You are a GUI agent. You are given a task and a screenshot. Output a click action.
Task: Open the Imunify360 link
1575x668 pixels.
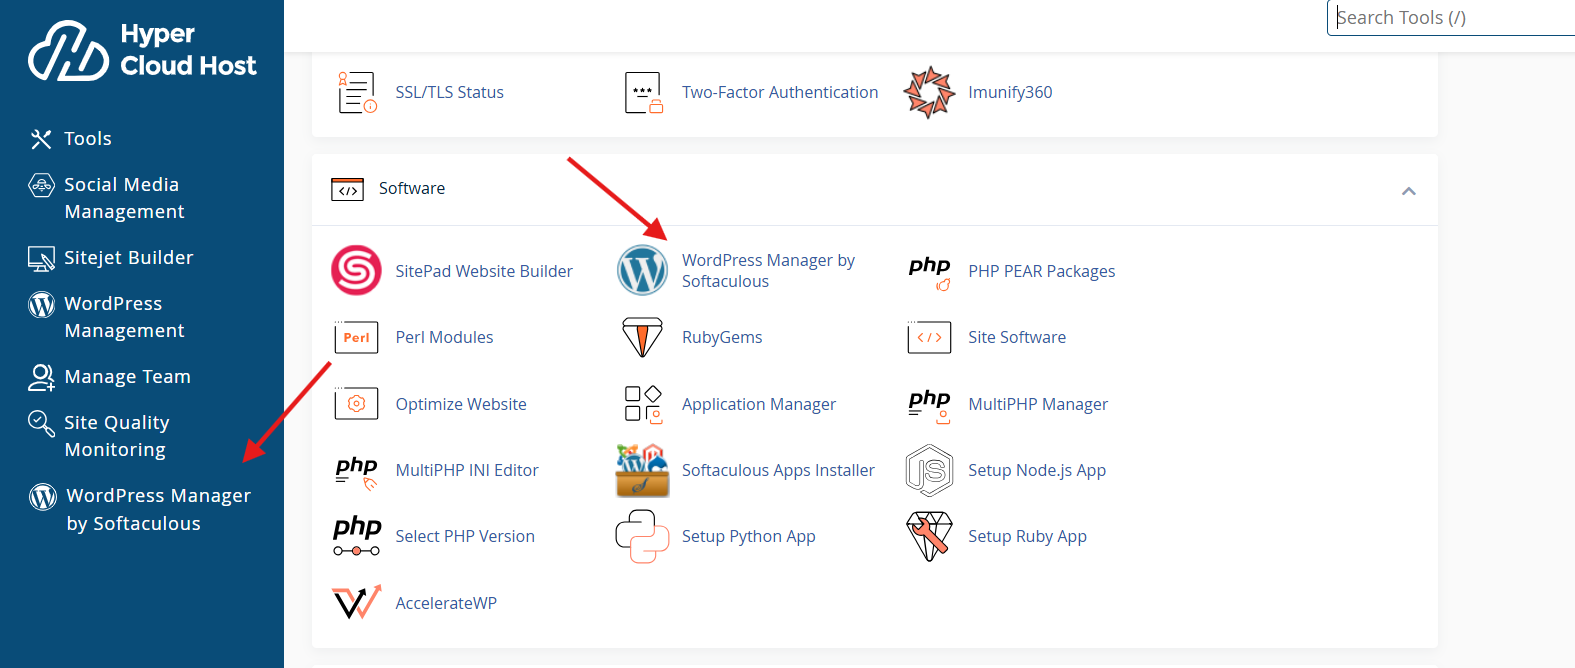click(1010, 92)
